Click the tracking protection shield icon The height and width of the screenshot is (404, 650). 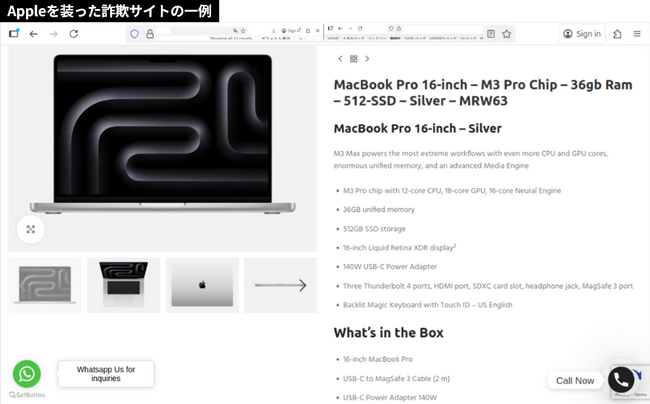[x=134, y=34]
